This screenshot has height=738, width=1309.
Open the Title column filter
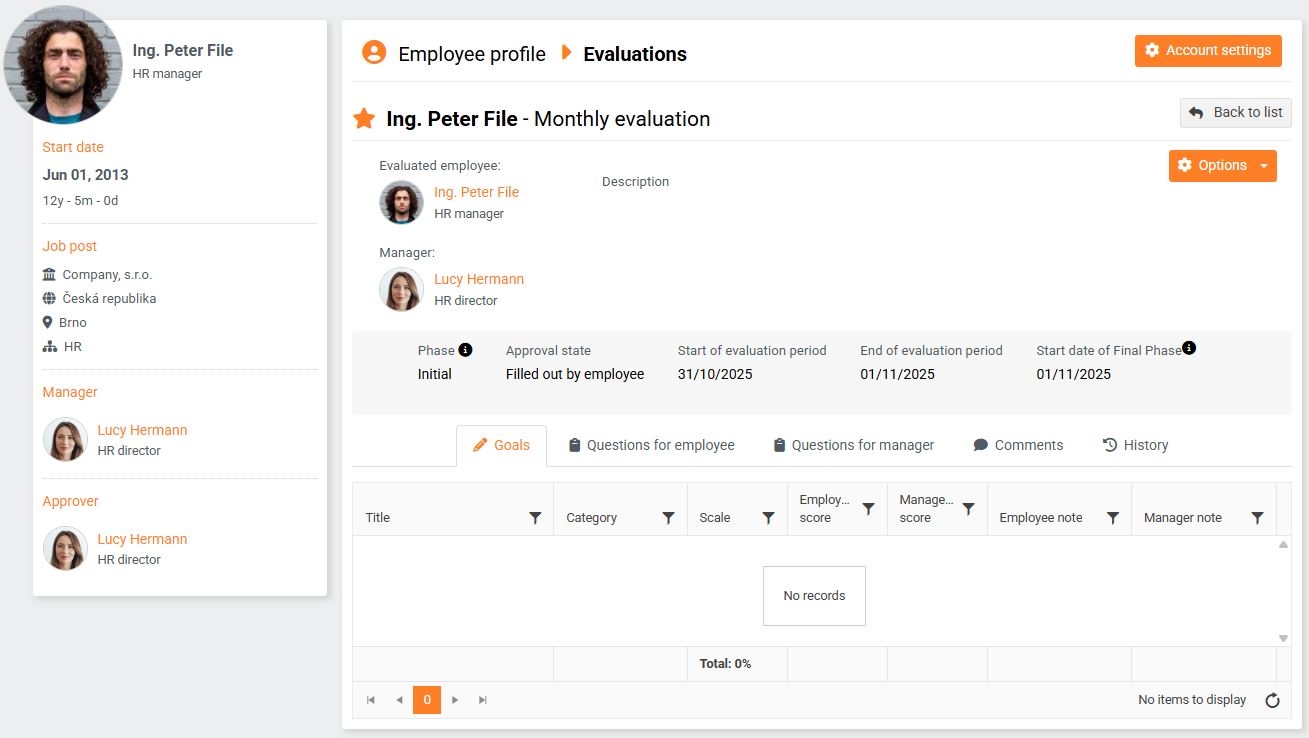coord(535,518)
